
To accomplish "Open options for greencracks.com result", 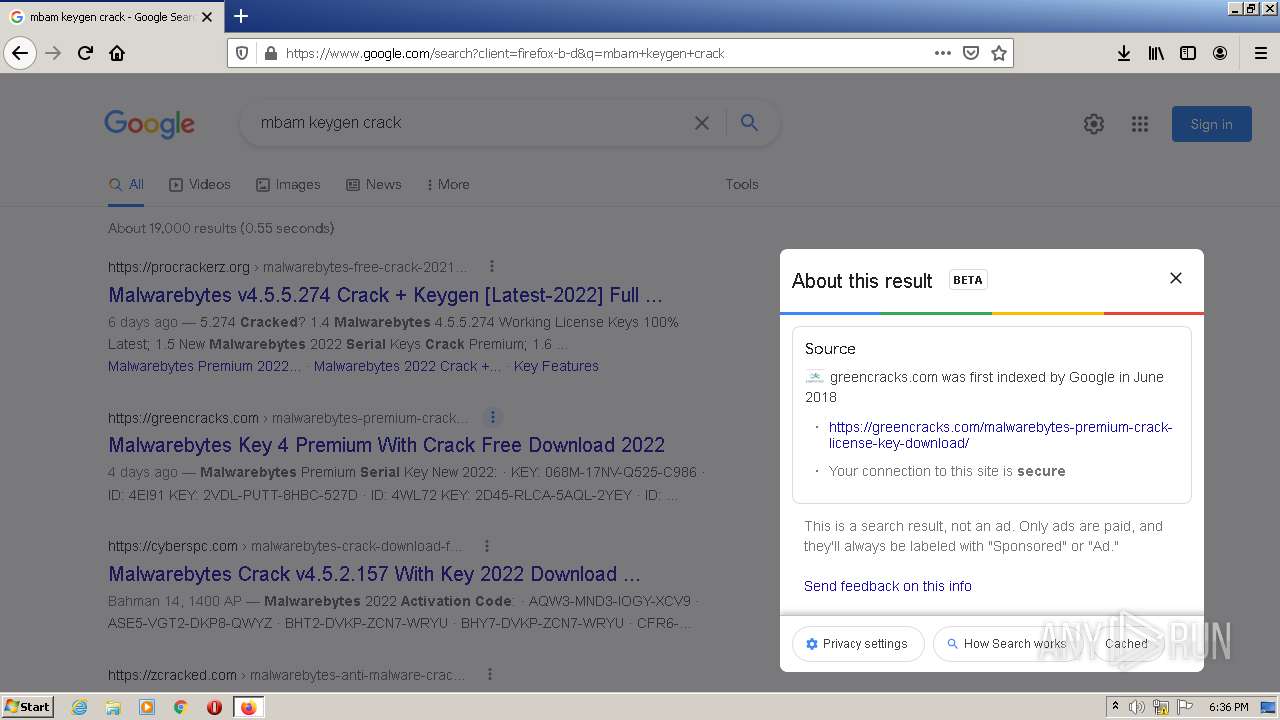I will click(492, 418).
